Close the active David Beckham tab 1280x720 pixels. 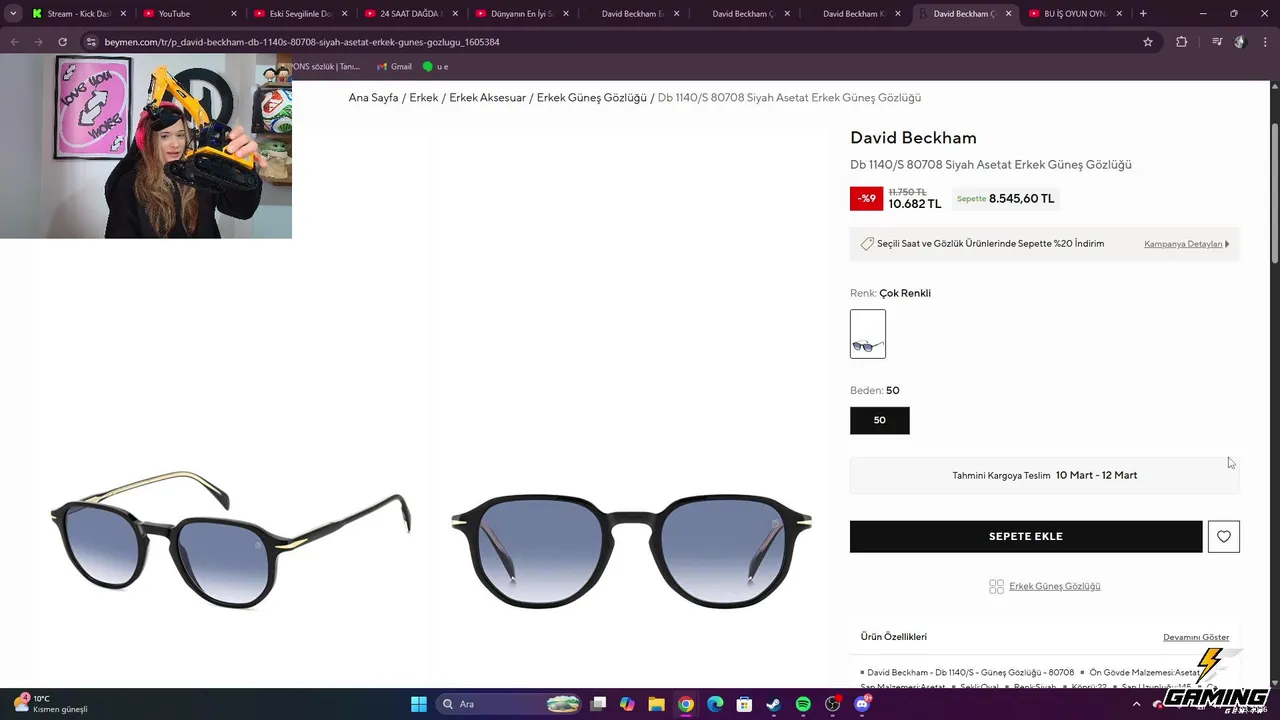click(x=1008, y=14)
